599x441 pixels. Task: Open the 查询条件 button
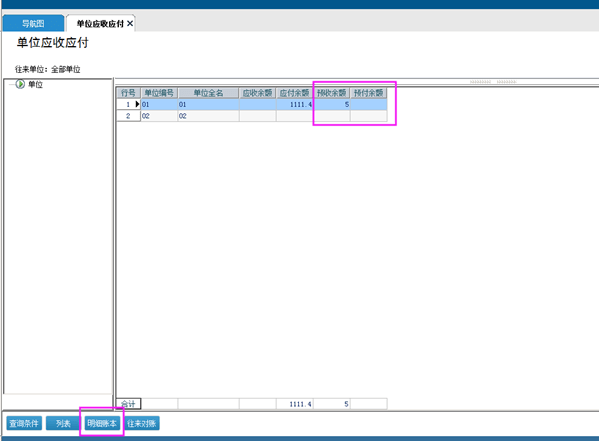pos(24,423)
